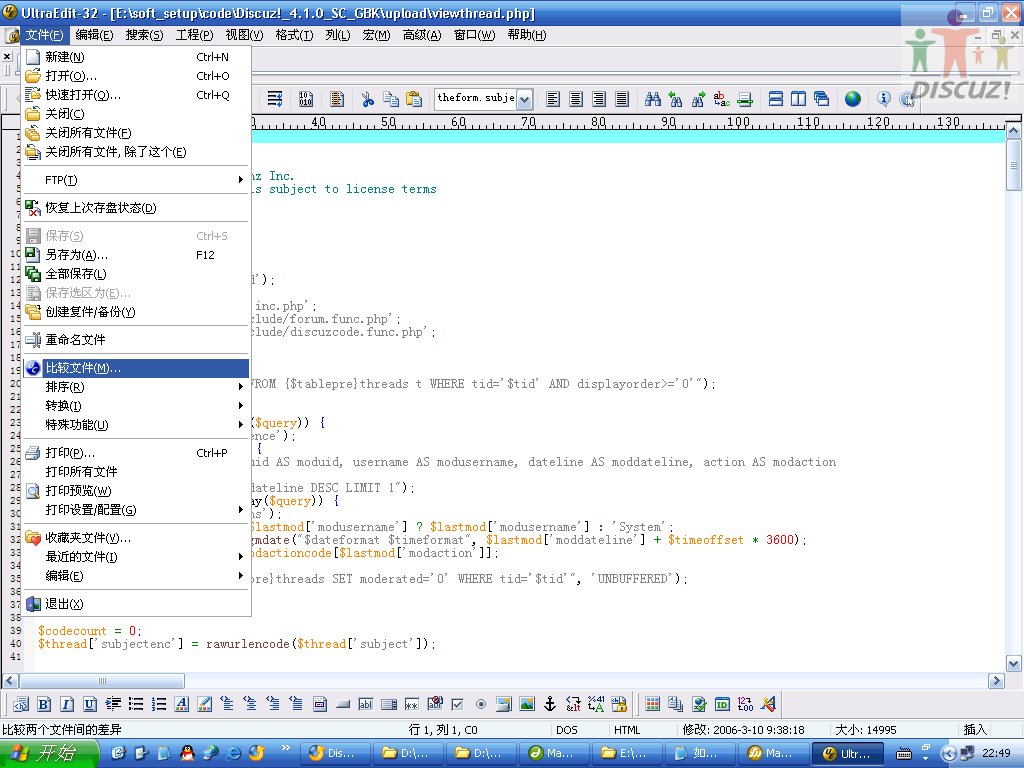The image size is (1024, 768).
Task: Click the vertical scrollbar down arrow
Action: [x=1014, y=664]
